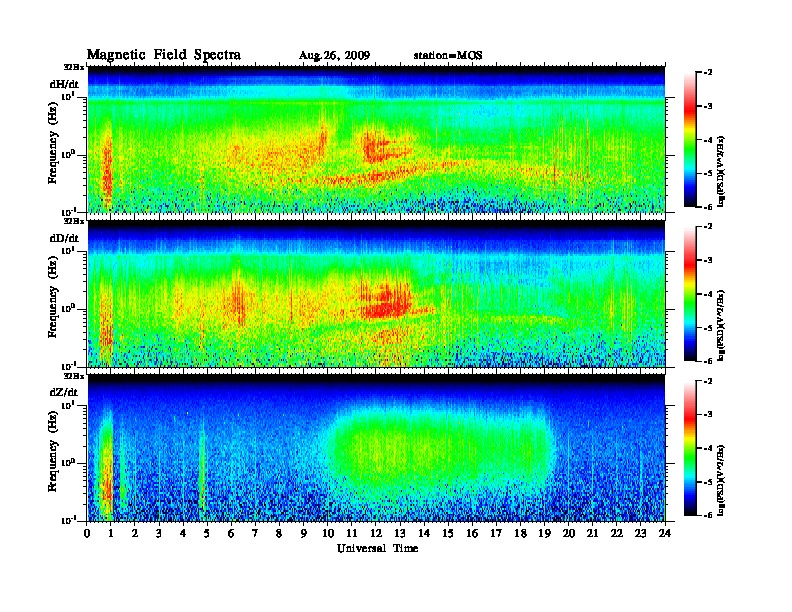Click hour "23" on the time axis

pyautogui.click(x=641, y=534)
